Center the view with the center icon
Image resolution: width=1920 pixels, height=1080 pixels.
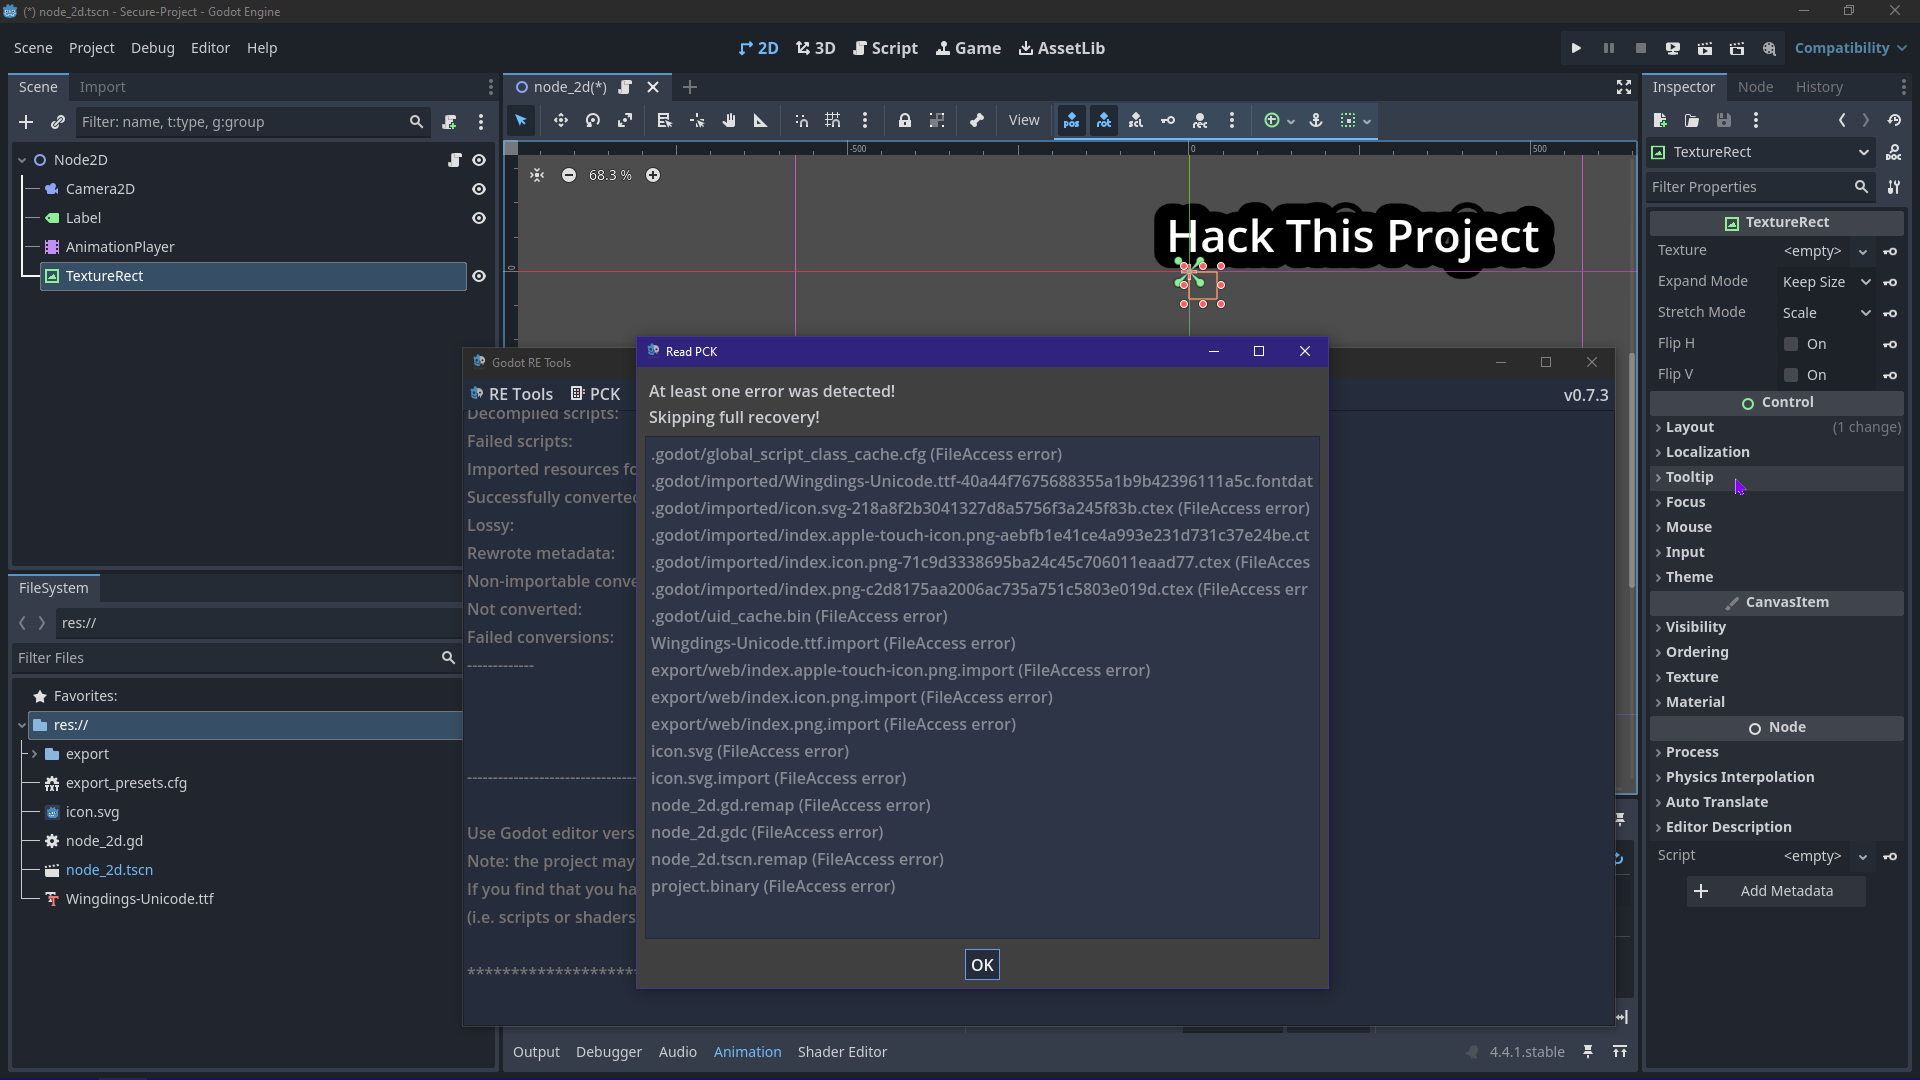click(x=537, y=175)
